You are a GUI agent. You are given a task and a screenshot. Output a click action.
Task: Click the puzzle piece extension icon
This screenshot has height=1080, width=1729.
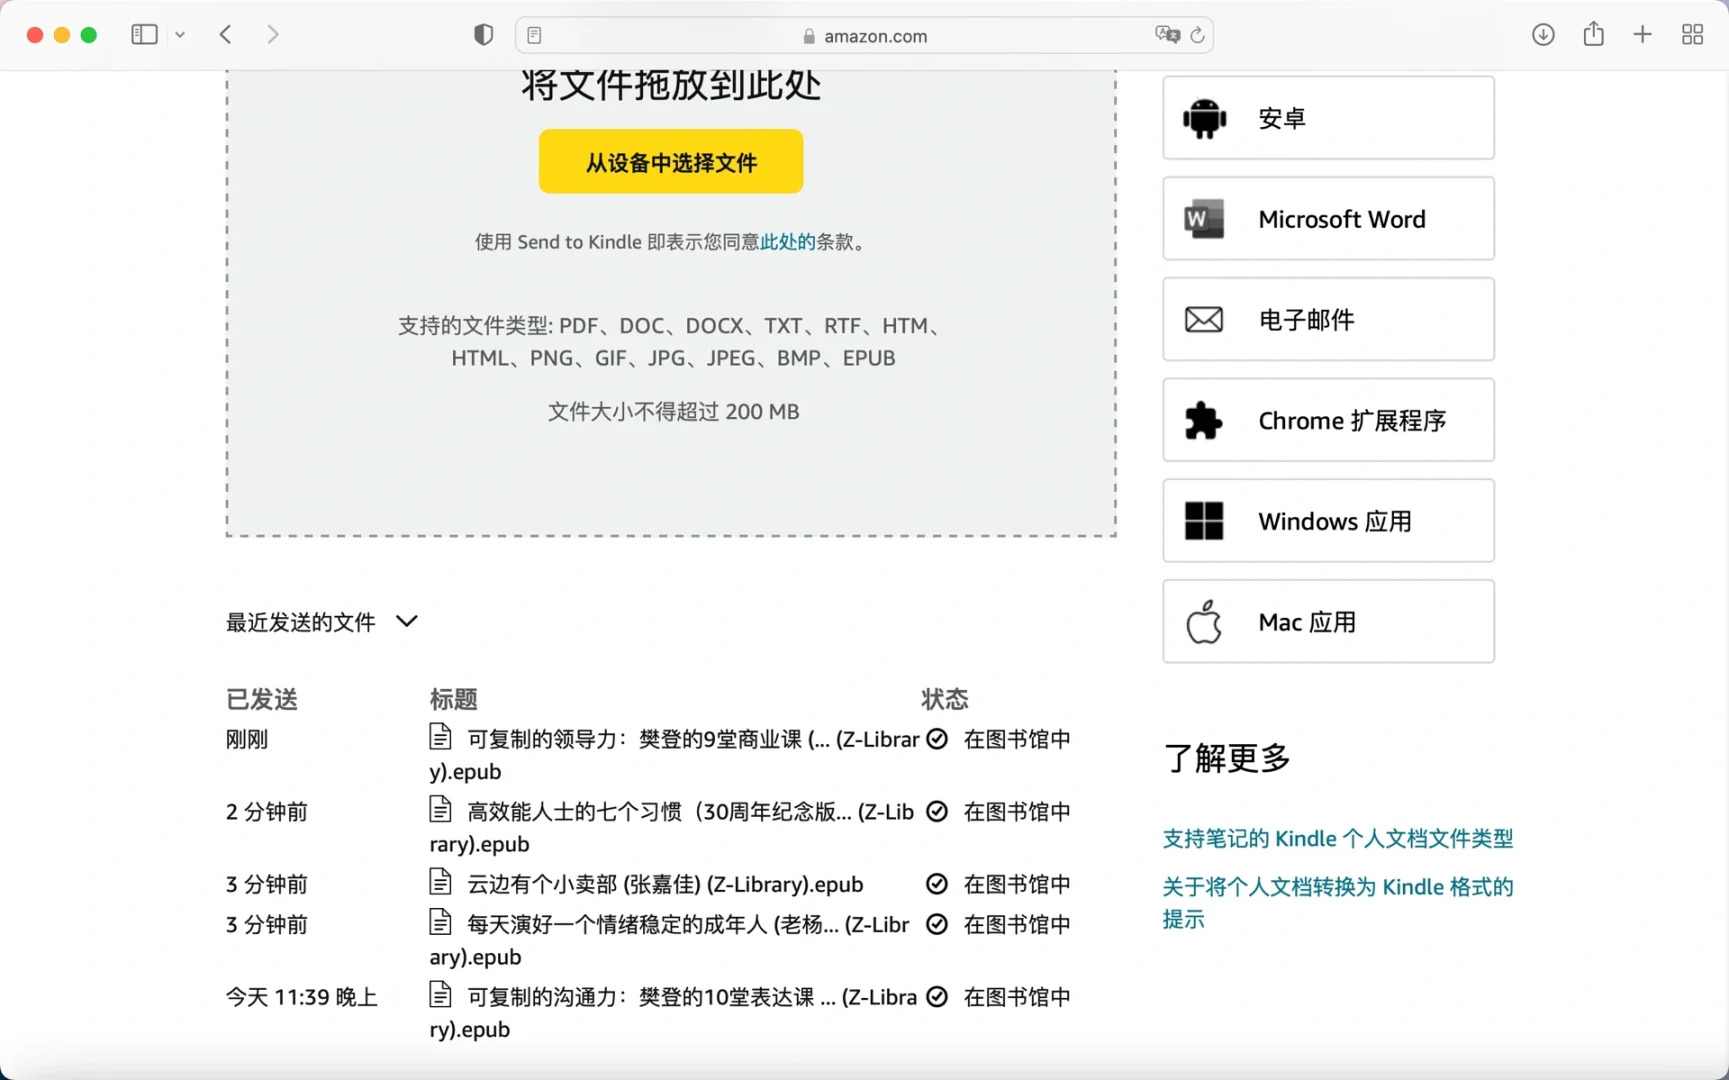(1204, 421)
